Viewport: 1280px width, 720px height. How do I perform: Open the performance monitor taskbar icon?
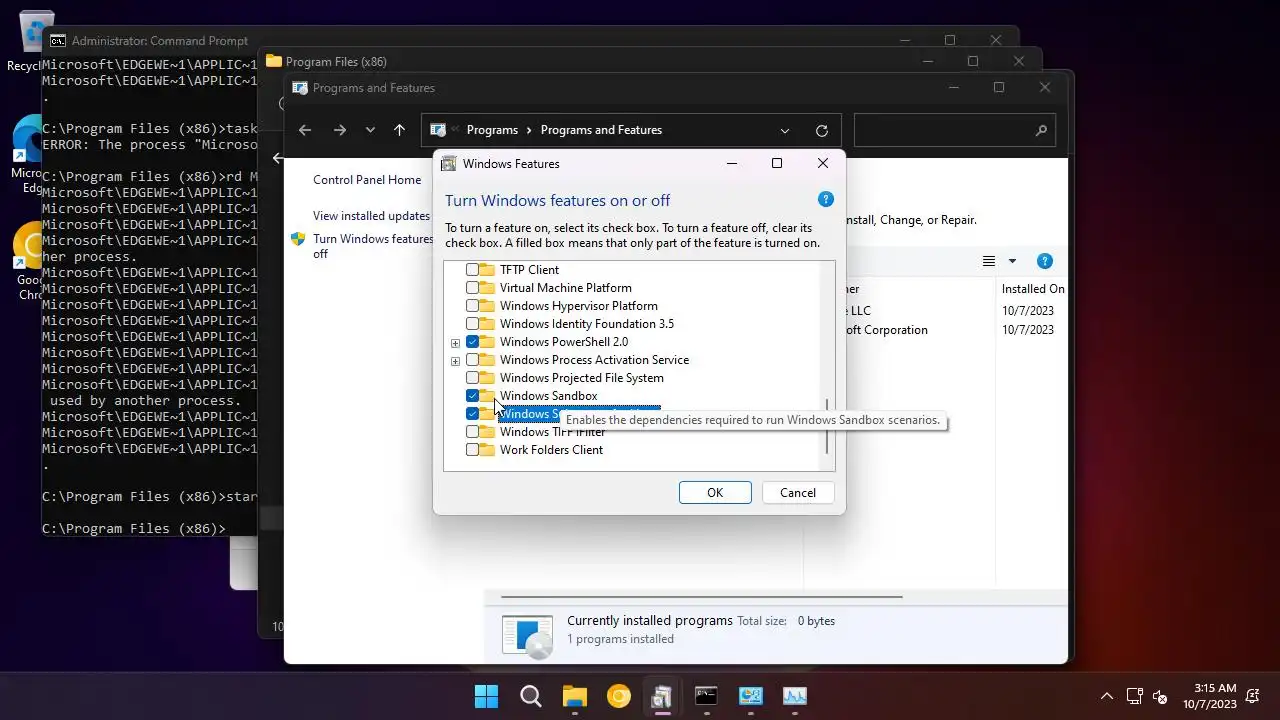pos(795,696)
